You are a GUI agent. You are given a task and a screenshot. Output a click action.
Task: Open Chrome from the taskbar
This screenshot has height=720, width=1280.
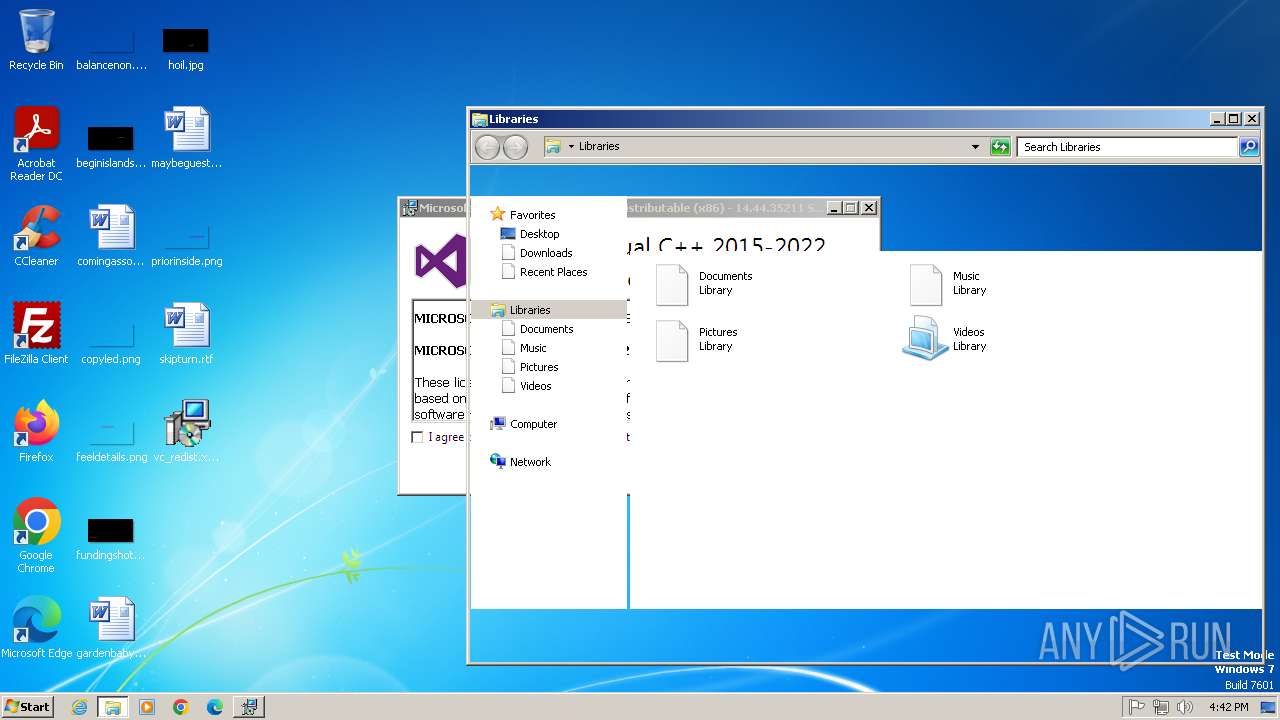181,707
